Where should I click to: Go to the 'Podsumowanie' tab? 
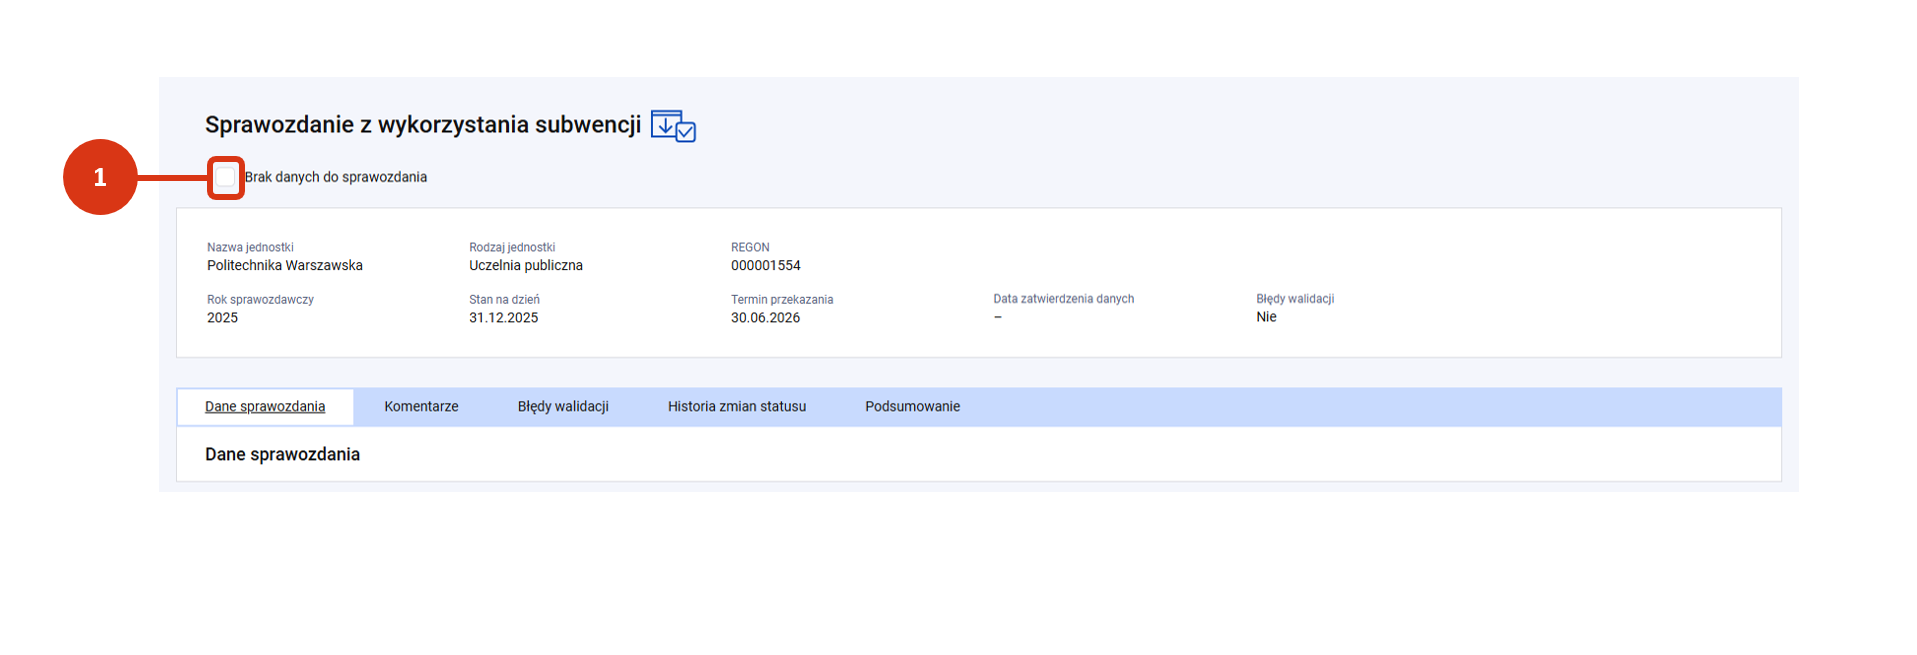tap(913, 407)
